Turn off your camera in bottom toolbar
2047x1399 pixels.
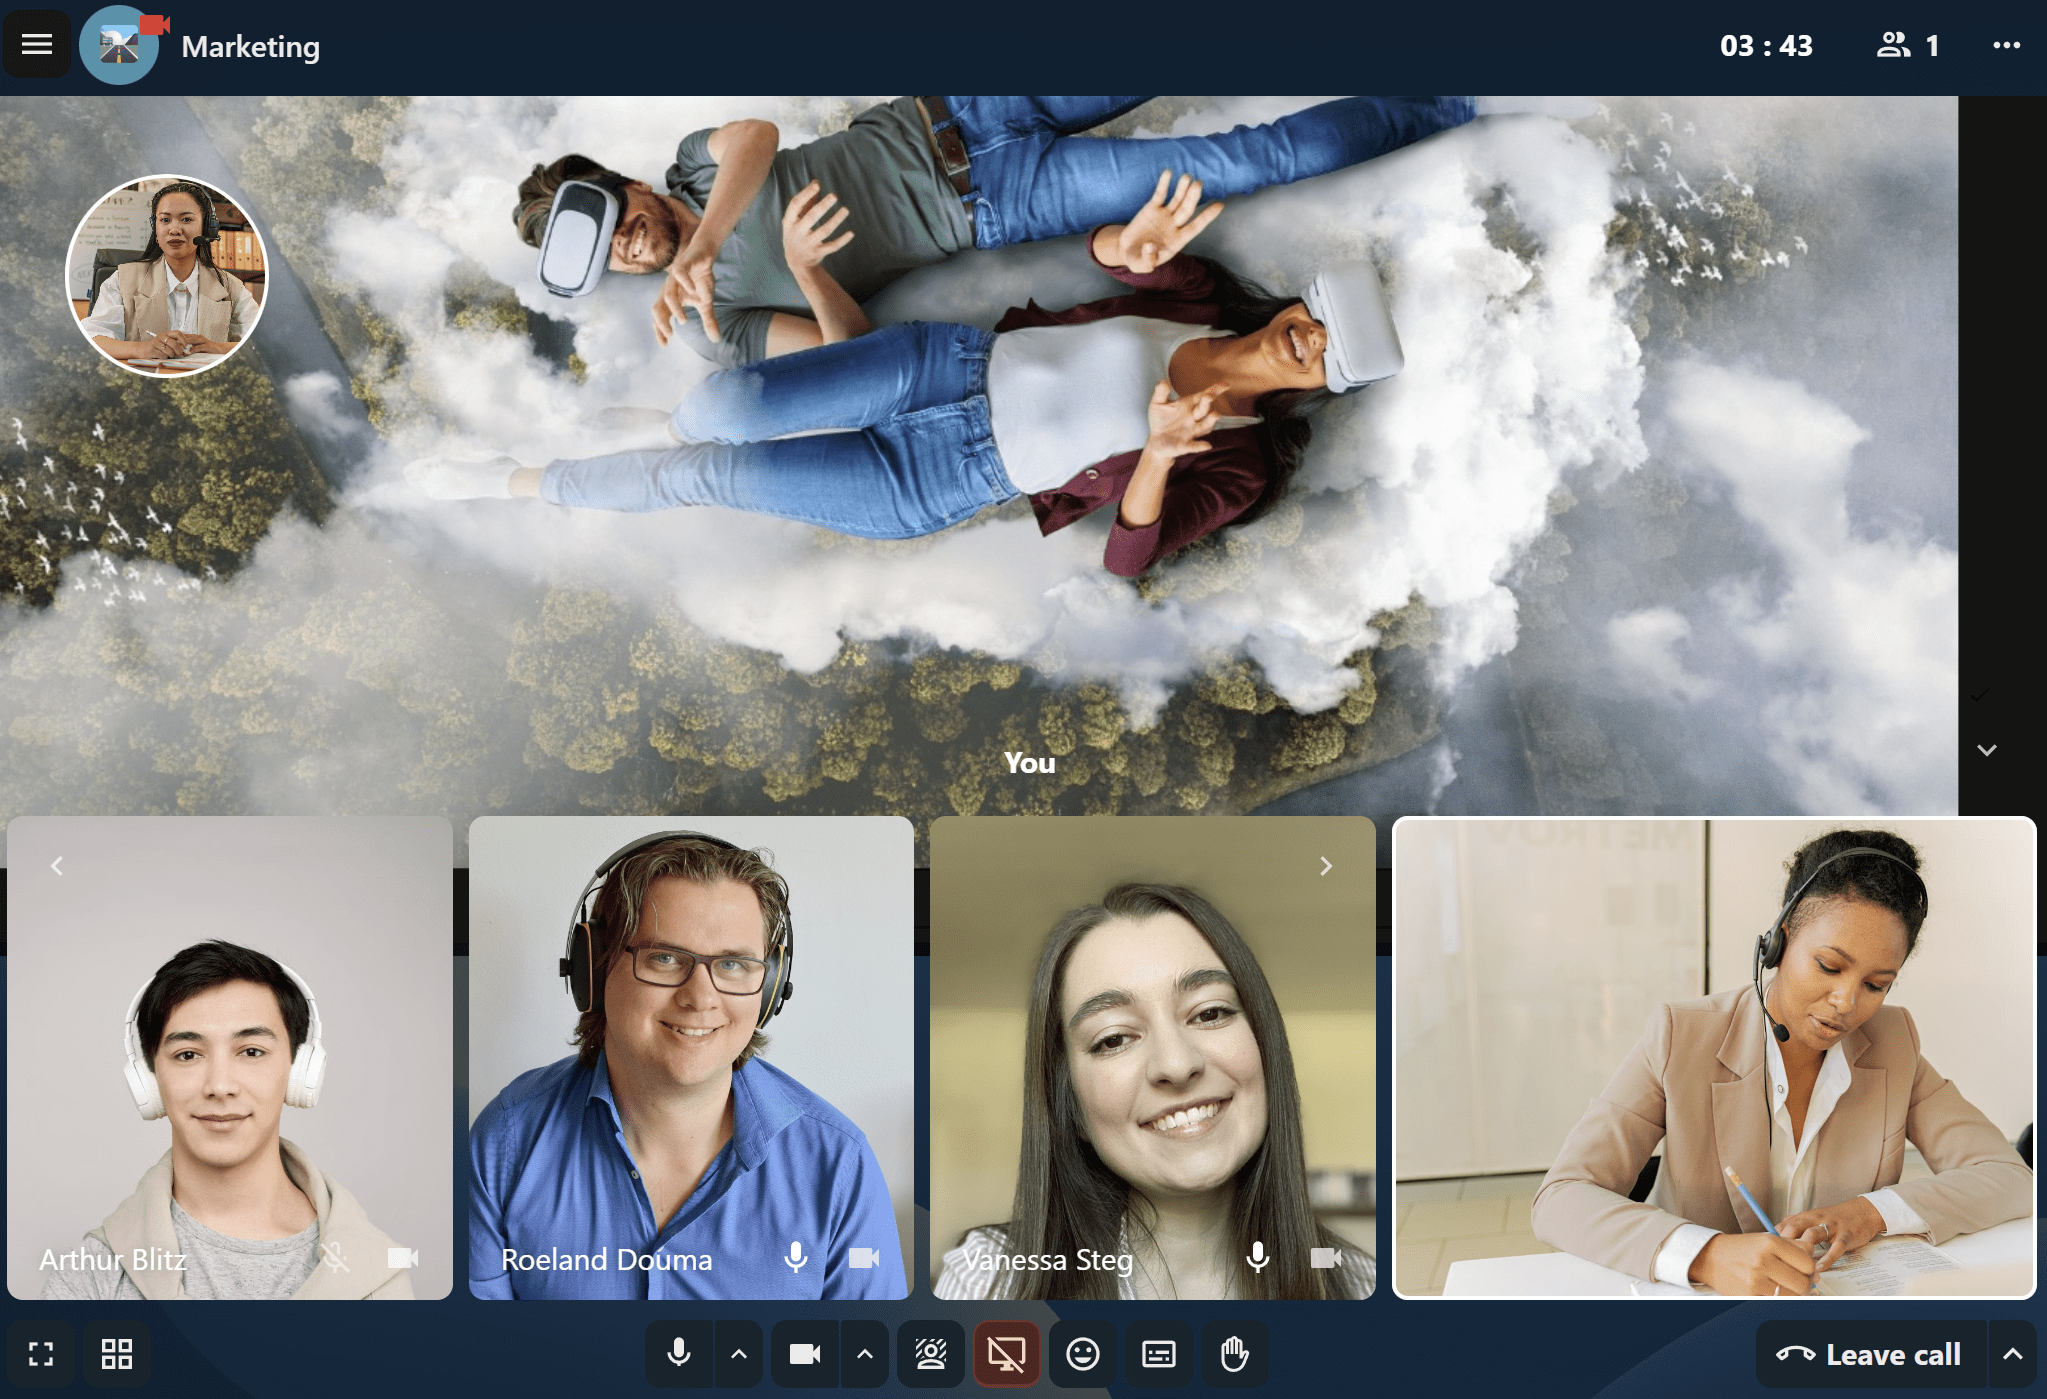tap(805, 1354)
